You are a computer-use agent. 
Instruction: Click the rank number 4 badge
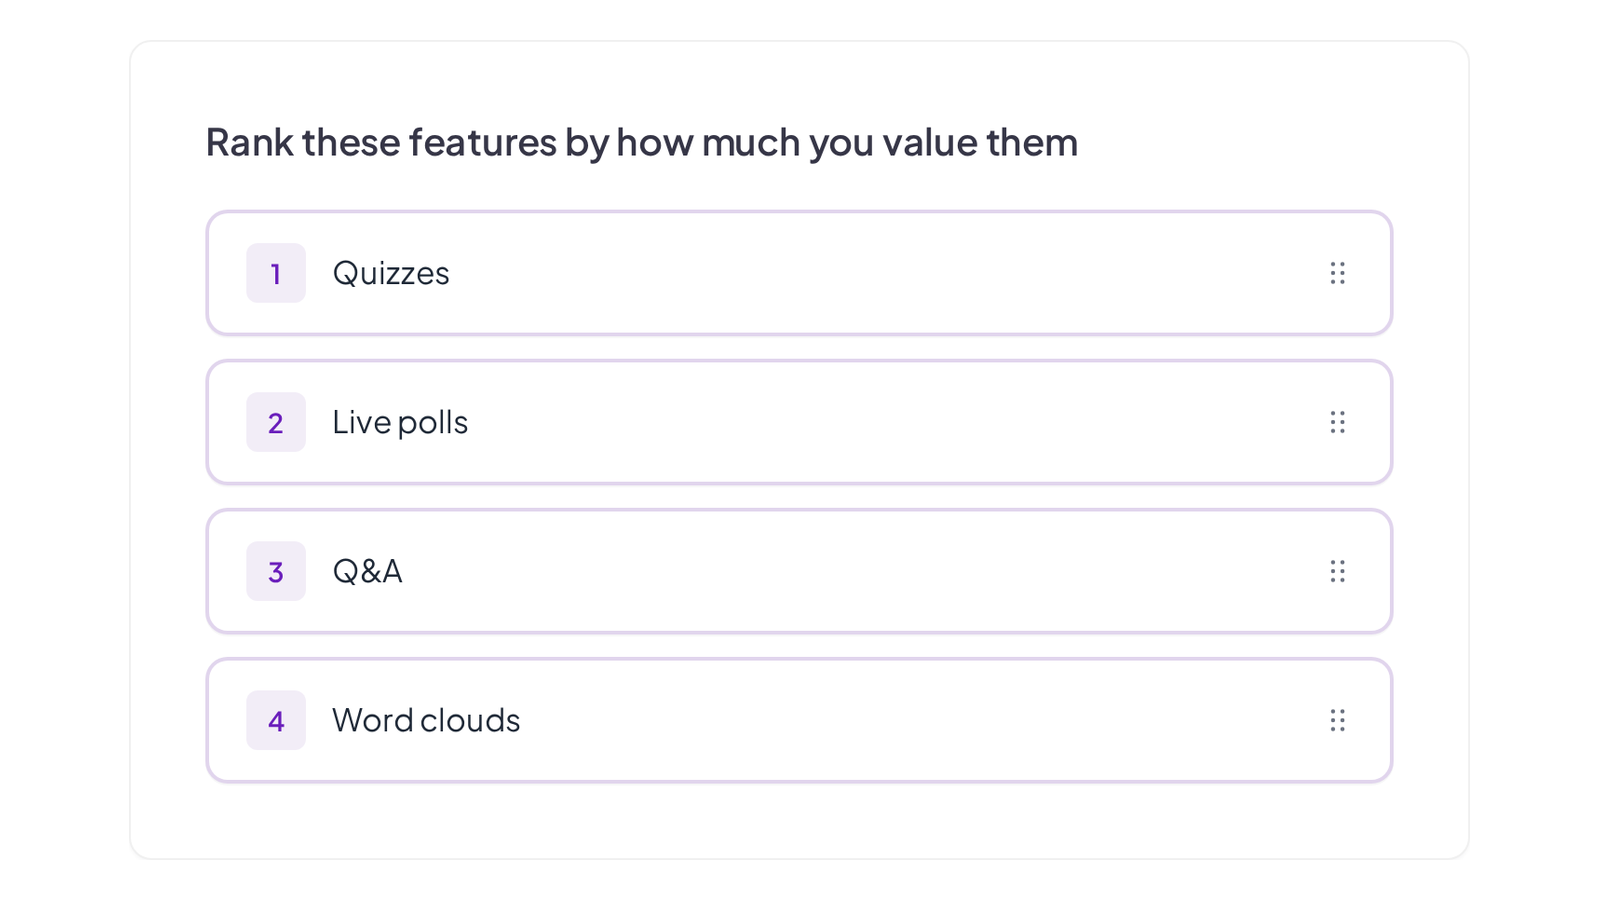click(276, 720)
